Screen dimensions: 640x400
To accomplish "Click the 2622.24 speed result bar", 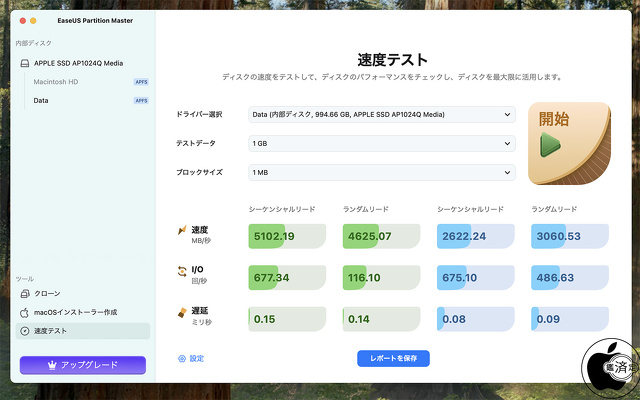I will pyautogui.click(x=476, y=236).
